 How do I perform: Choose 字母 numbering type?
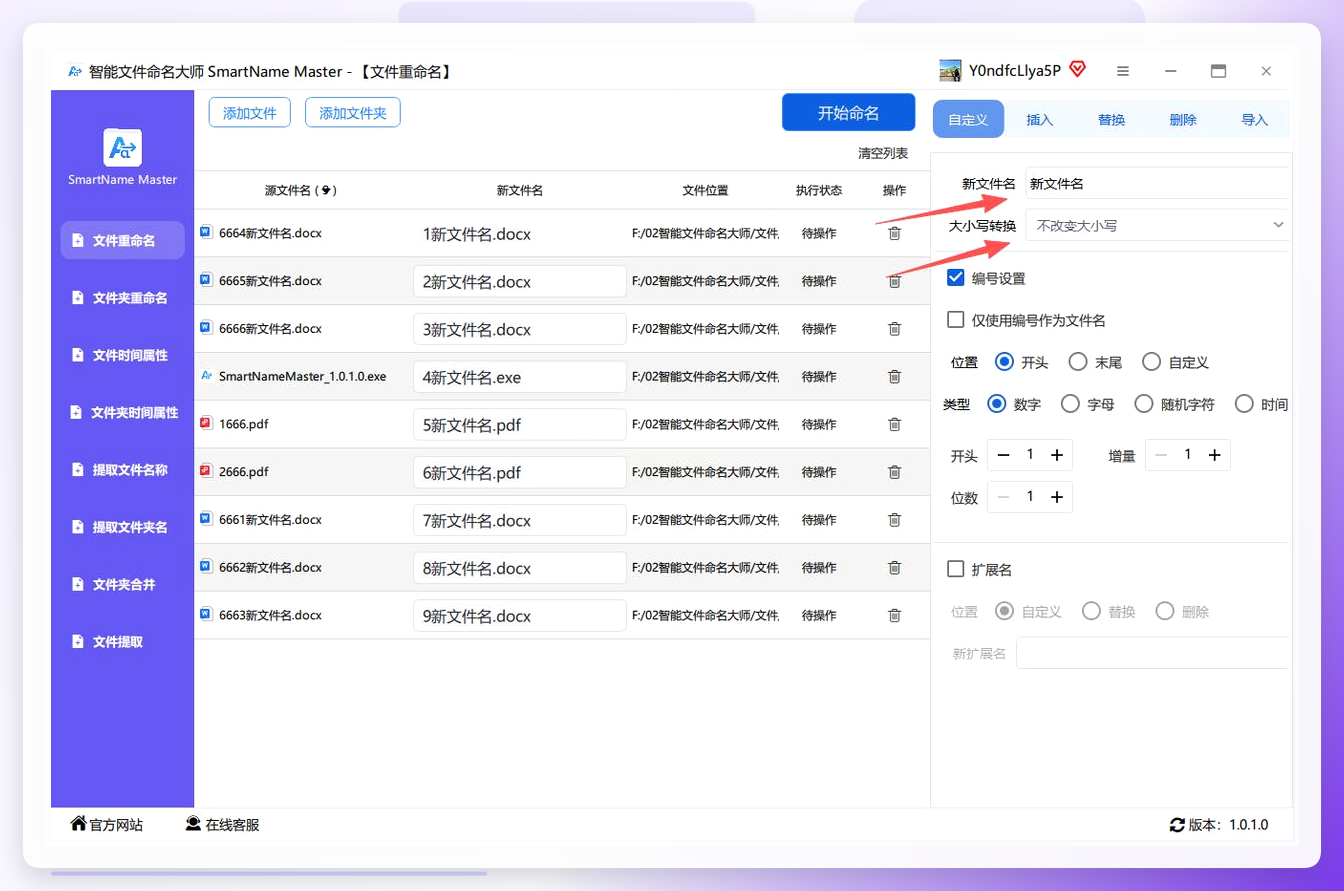point(1070,404)
